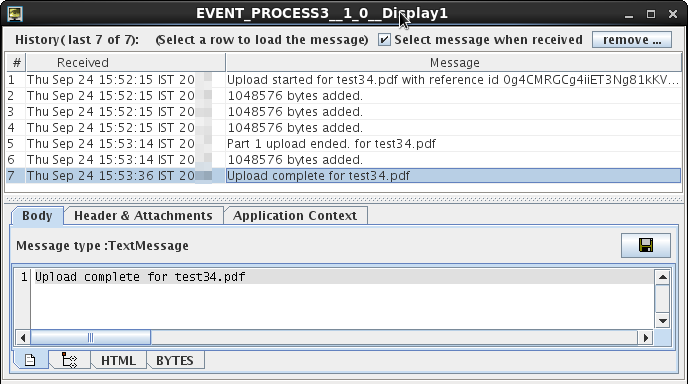Viewport: 688px width, 384px height.
Task: Open the Application Context tab
Action: point(295,215)
